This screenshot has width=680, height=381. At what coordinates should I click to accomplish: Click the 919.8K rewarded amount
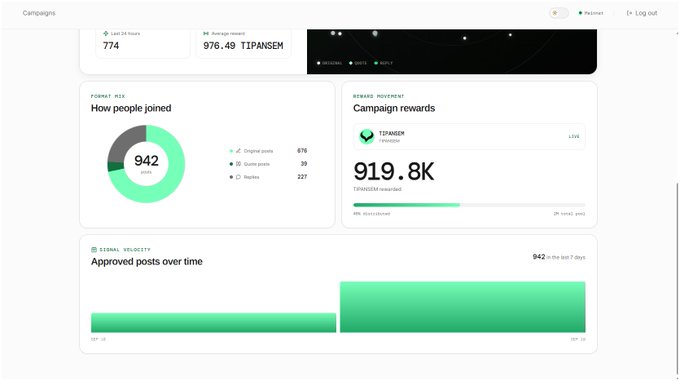point(393,171)
